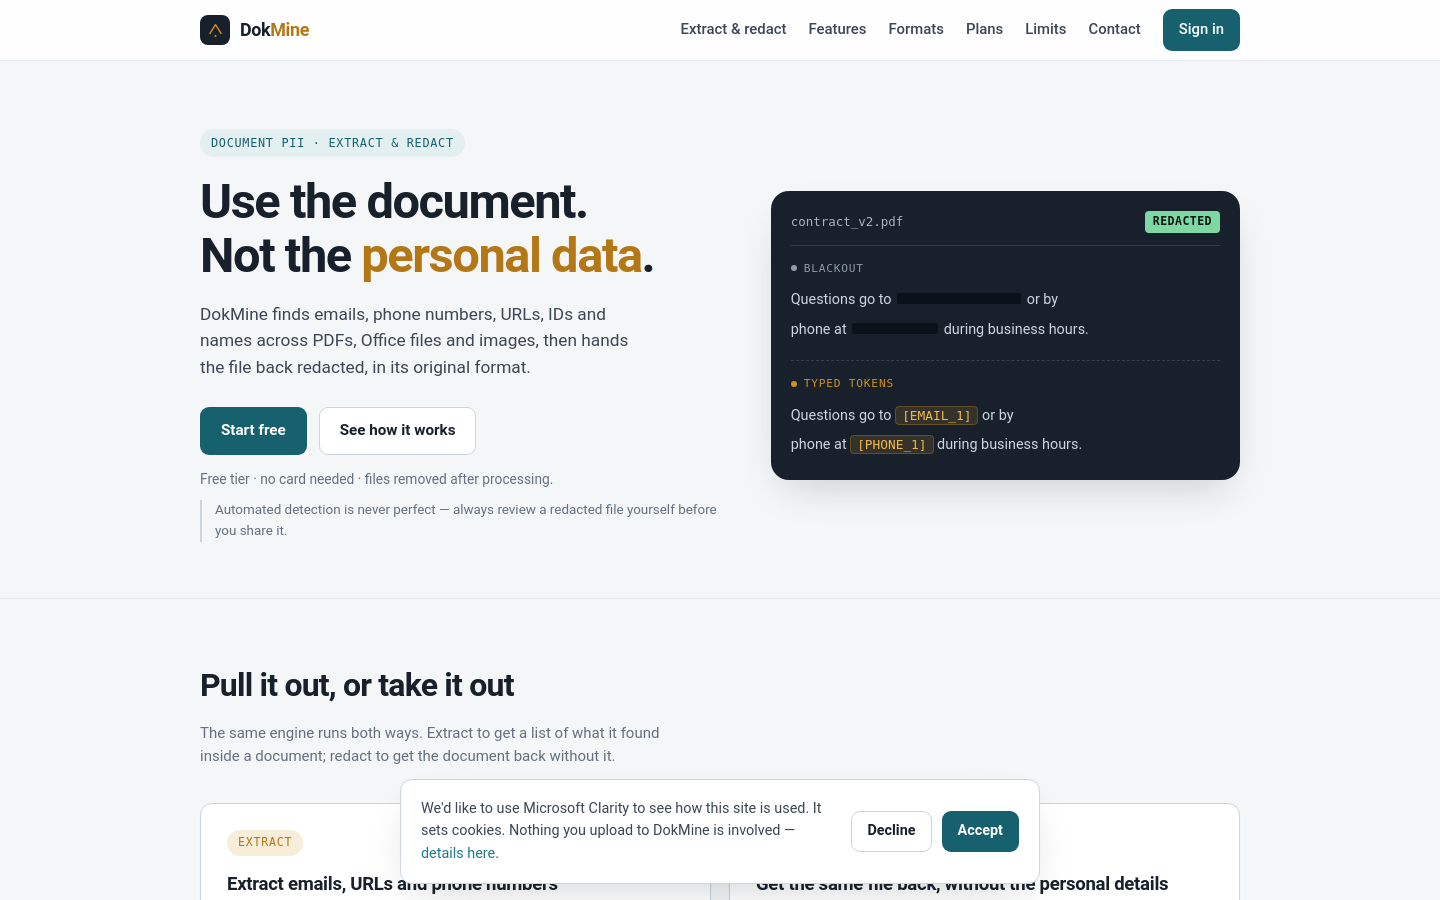Screen dimensions: 1440x900
Task: Click the [PHONE_1] token
Action: click(x=892, y=444)
